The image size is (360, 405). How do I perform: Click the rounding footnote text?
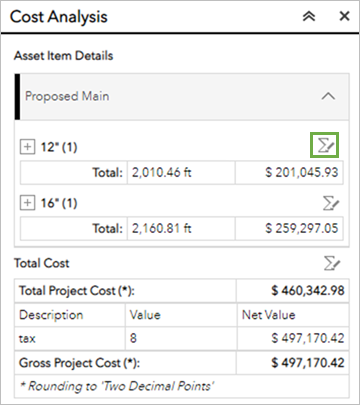click(117, 386)
